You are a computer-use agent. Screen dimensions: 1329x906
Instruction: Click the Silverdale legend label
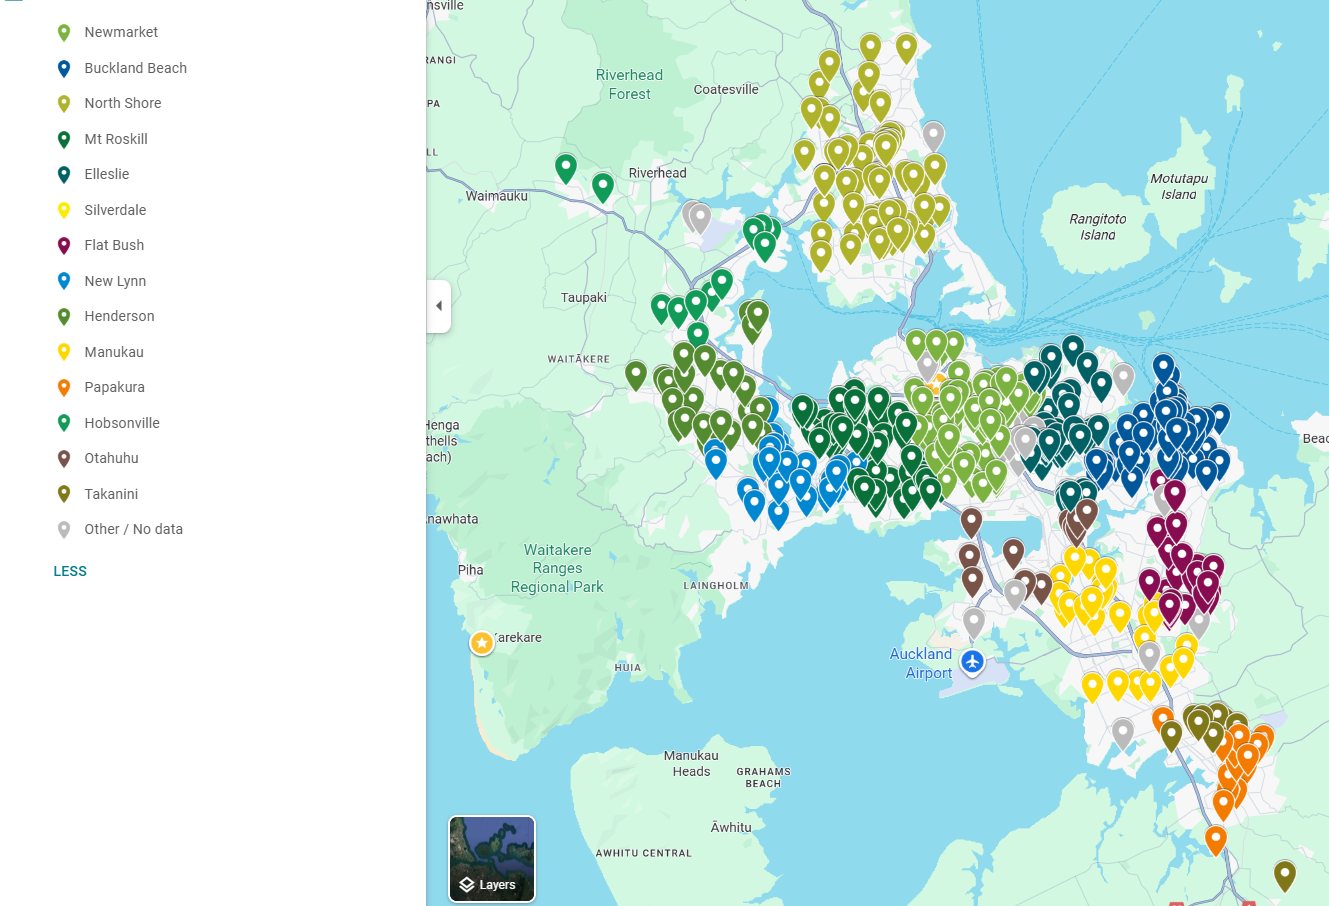point(115,210)
